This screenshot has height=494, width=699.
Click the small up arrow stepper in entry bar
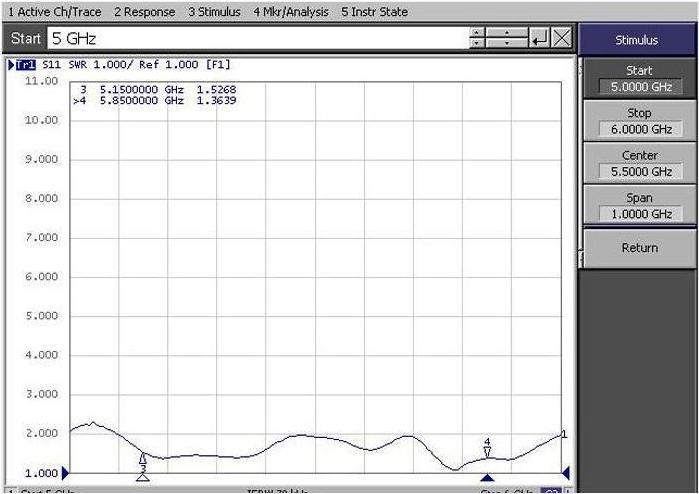click(477, 33)
